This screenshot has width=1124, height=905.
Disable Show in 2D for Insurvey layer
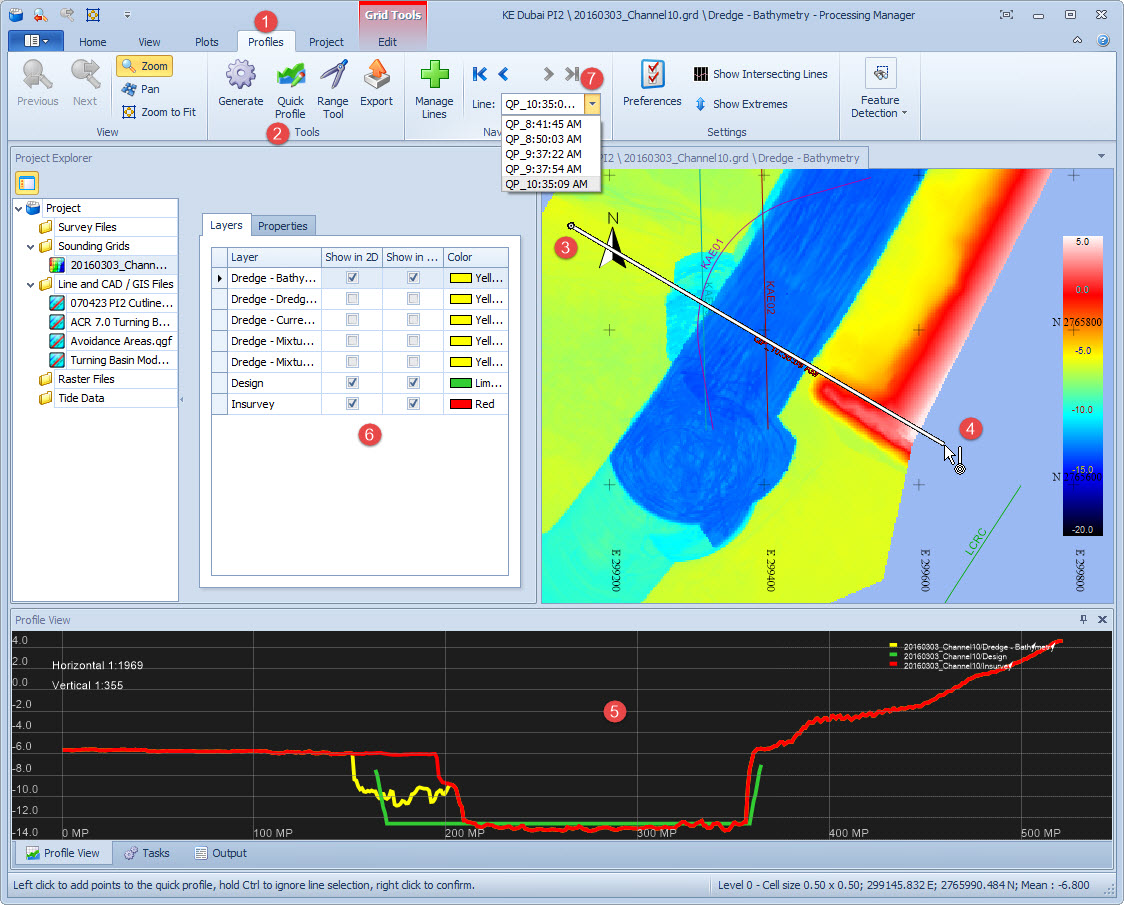tap(352, 404)
